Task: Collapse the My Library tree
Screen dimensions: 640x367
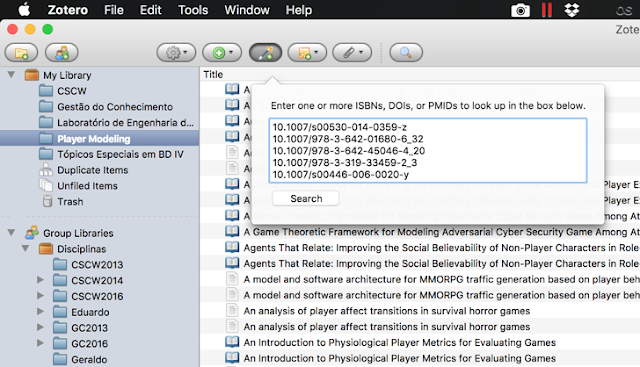Action: pos(11,75)
